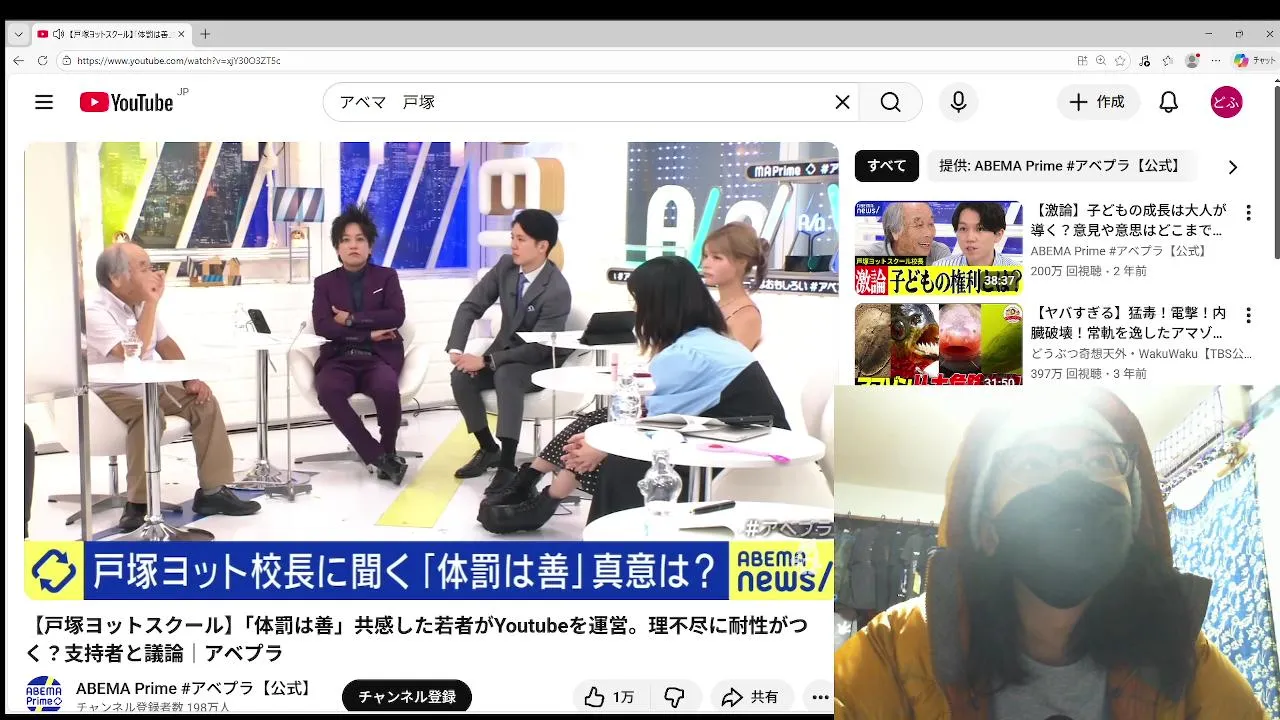
Task: Open the browser profile icon
Action: point(1191,60)
